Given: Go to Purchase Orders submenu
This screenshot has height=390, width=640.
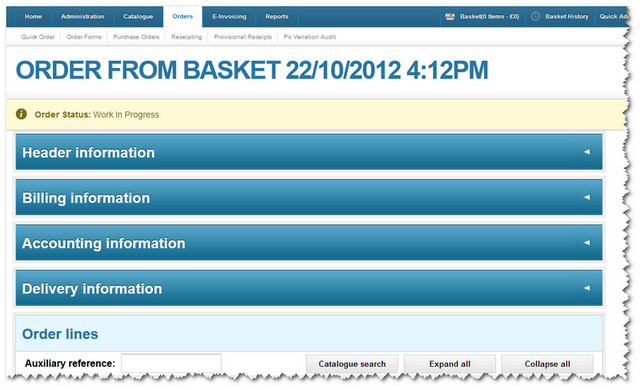Looking at the screenshot, I should pyautogui.click(x=136, y=37).
